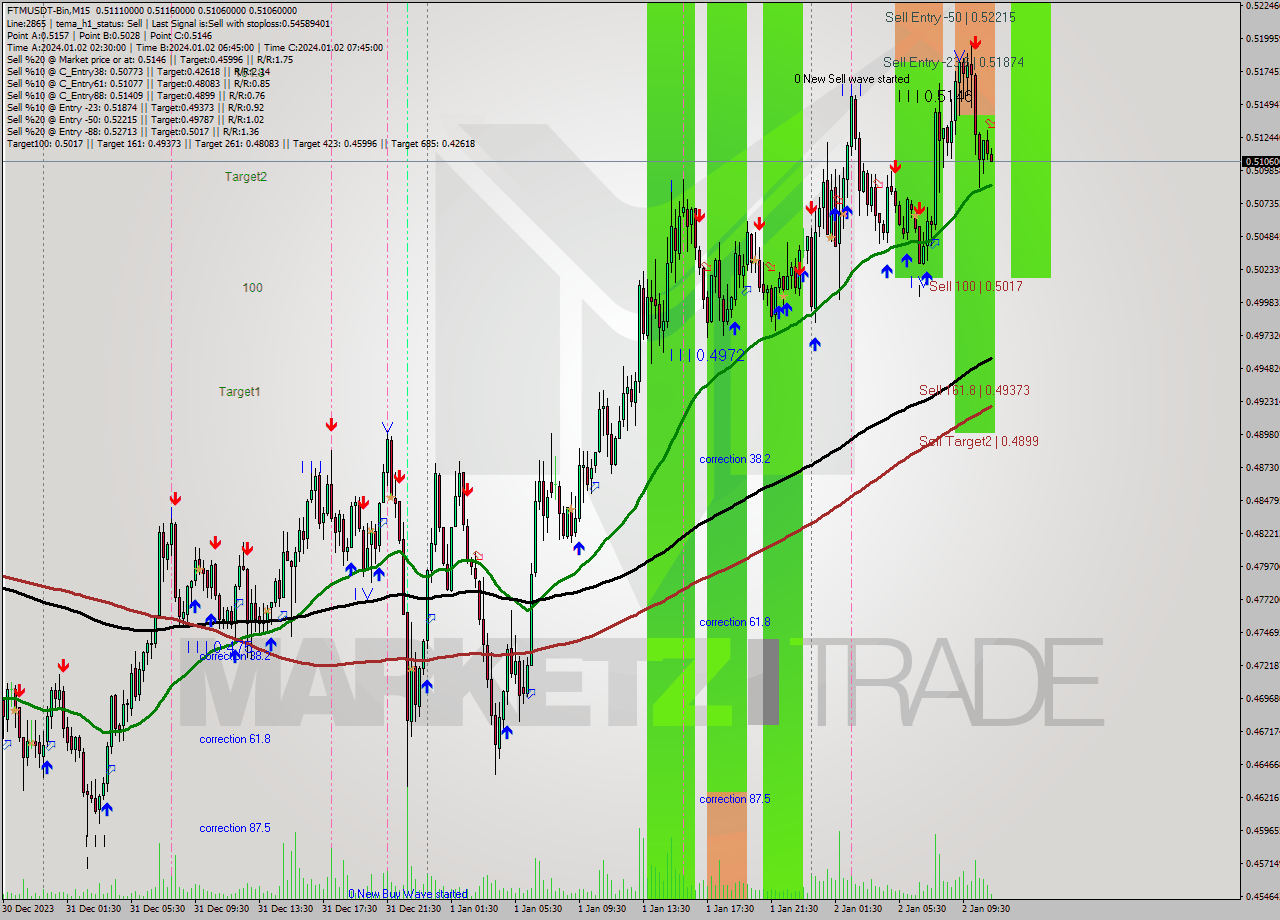1280x920 pixels.
Task: Click the 'Target100: 0.5017' targets summary line
Action: tap(240, 143)
